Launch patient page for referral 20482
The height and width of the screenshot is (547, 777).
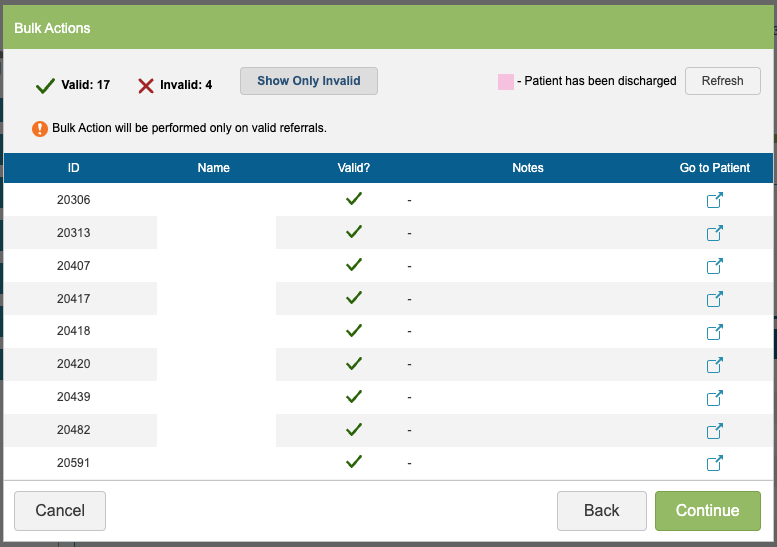[714, 431]
